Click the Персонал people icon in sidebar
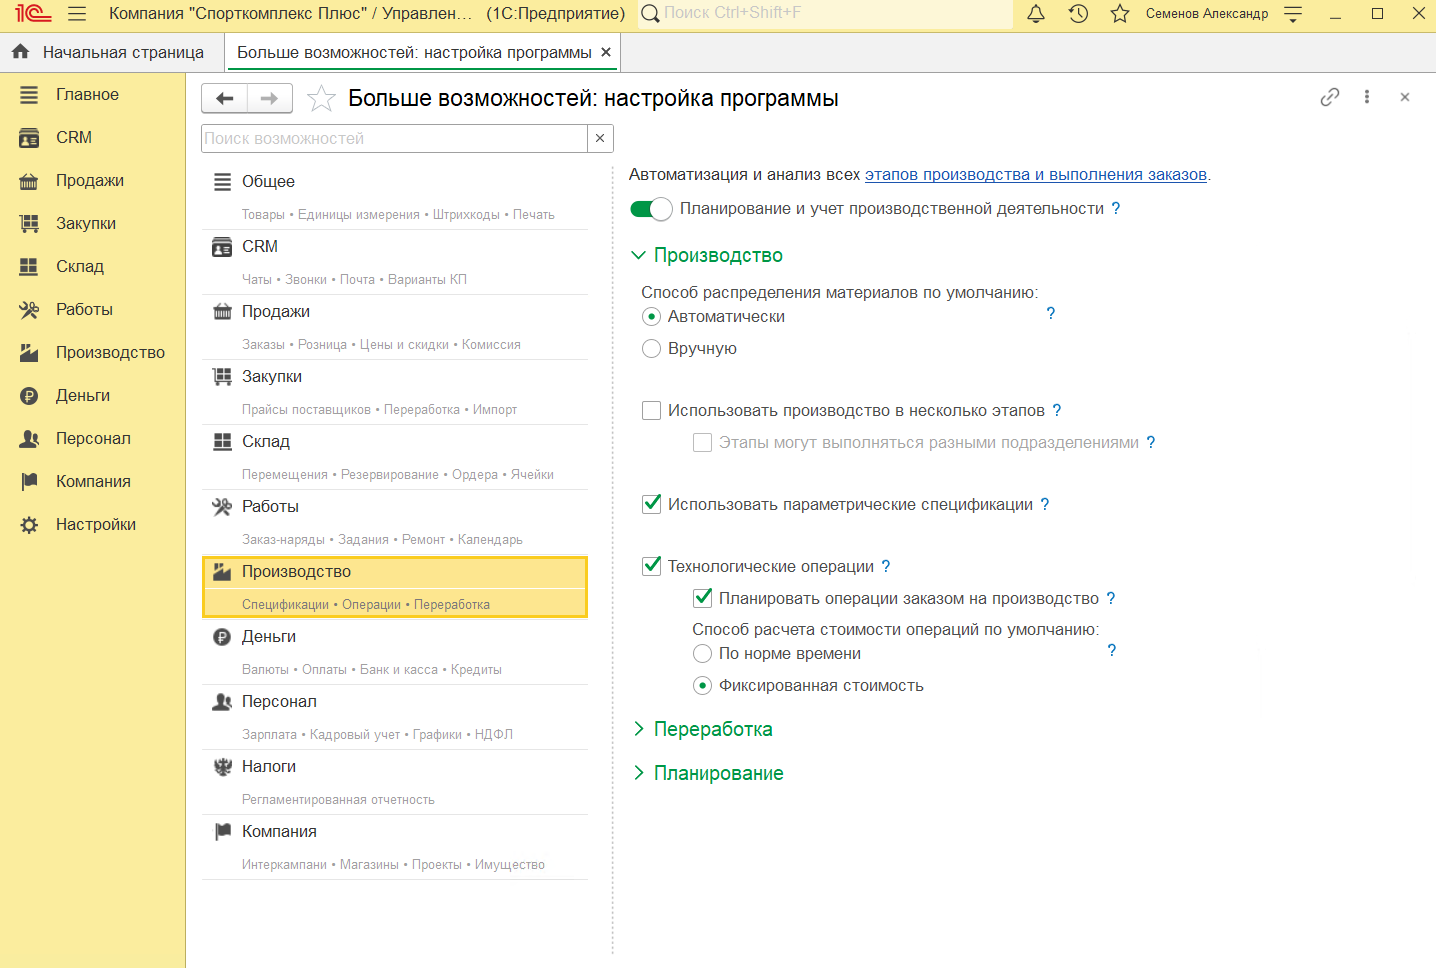 [x=29, y=439]
